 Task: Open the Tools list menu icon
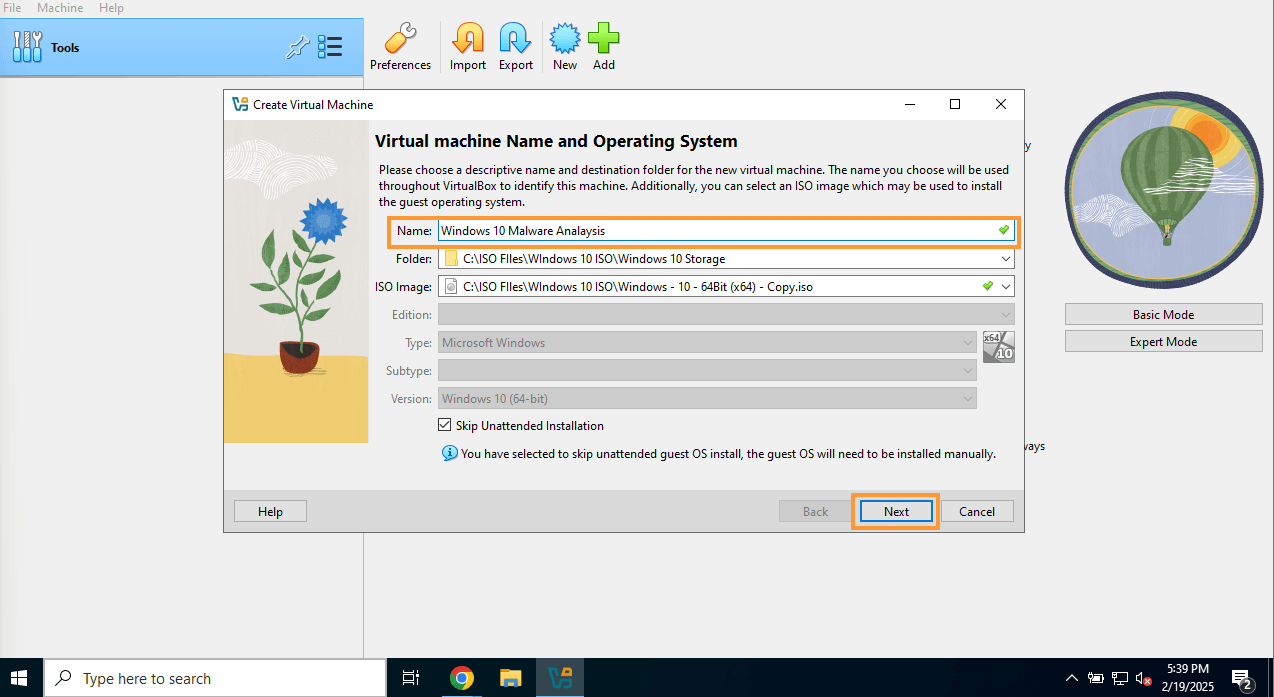(x=330, y=47)
